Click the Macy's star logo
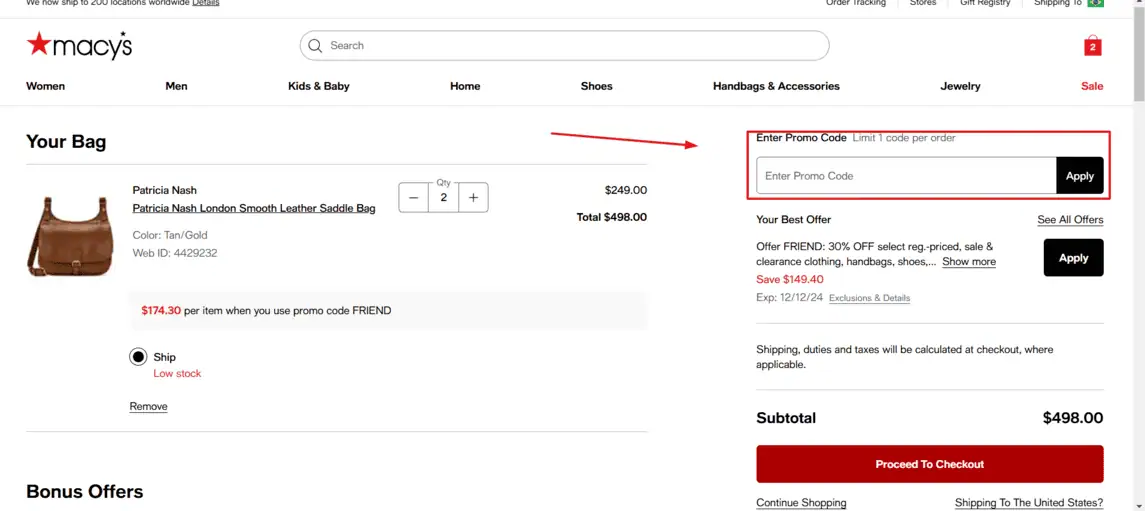The height and width of the screenshot is (511, 1145). point(79,46)
